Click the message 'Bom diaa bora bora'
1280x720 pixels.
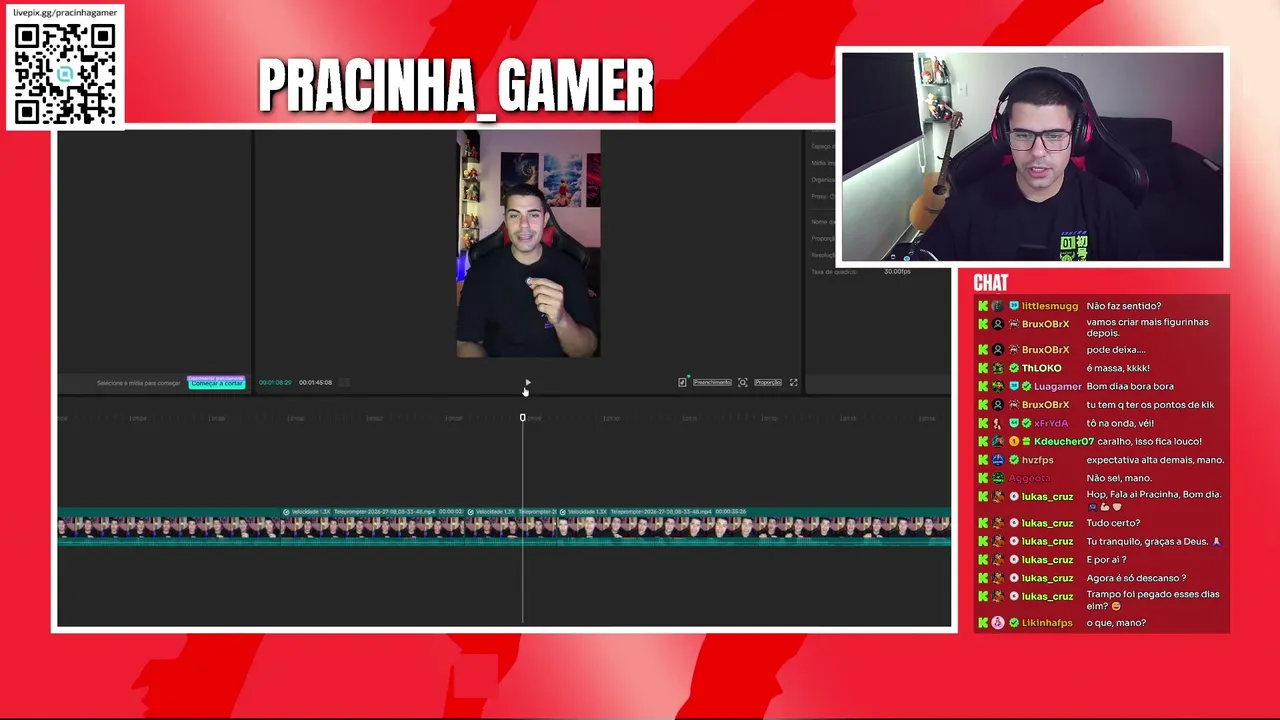point(1130,386)
